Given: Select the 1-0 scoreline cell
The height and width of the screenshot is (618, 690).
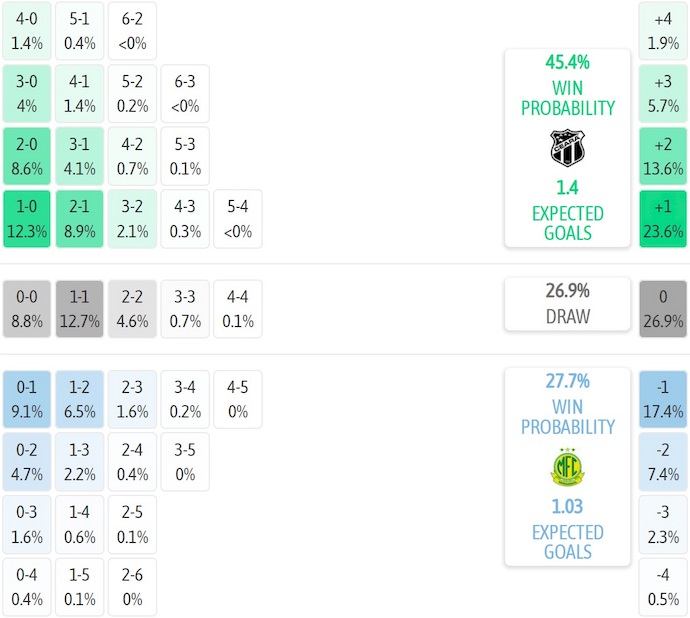Looking at the screenshot, I should 27,219.
